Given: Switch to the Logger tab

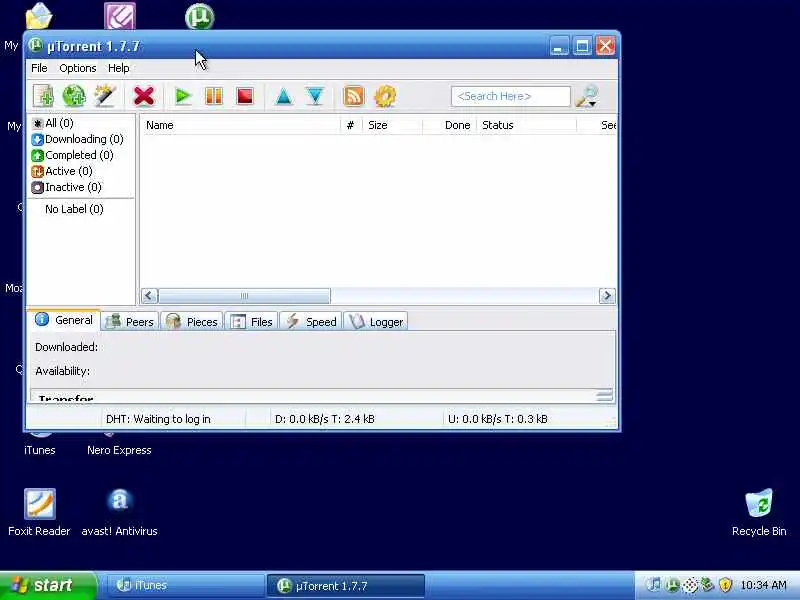Looking at the screenshot, I should click(x=376, y=322).
